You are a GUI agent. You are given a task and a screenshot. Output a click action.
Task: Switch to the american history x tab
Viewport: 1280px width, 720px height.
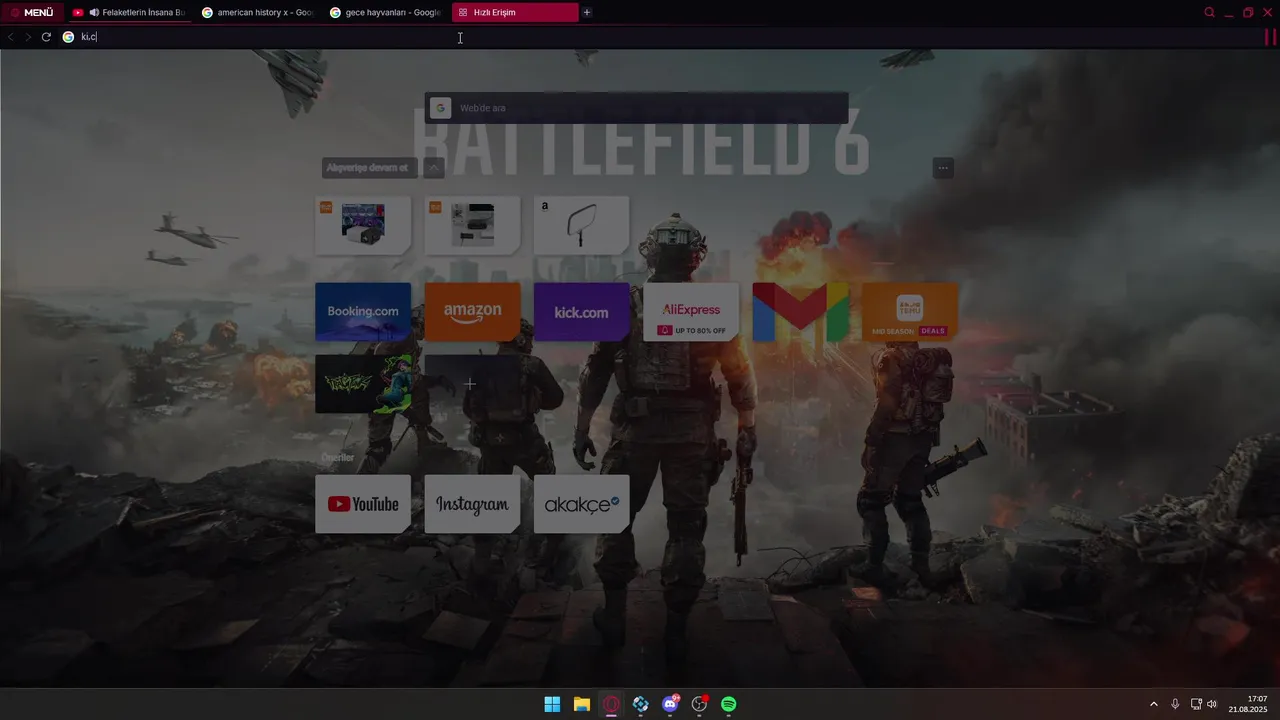click(257, 12)
